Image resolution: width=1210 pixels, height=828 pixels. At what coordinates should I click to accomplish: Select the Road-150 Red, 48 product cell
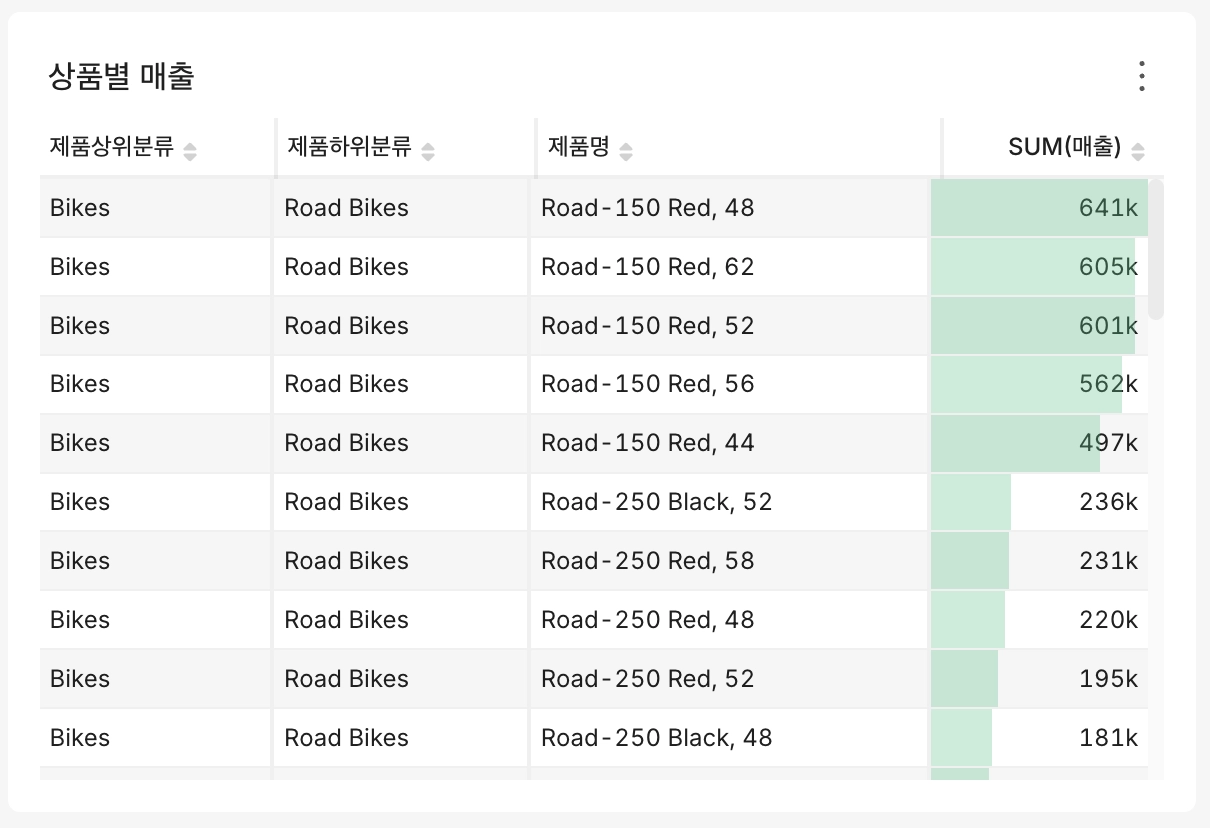730,208
